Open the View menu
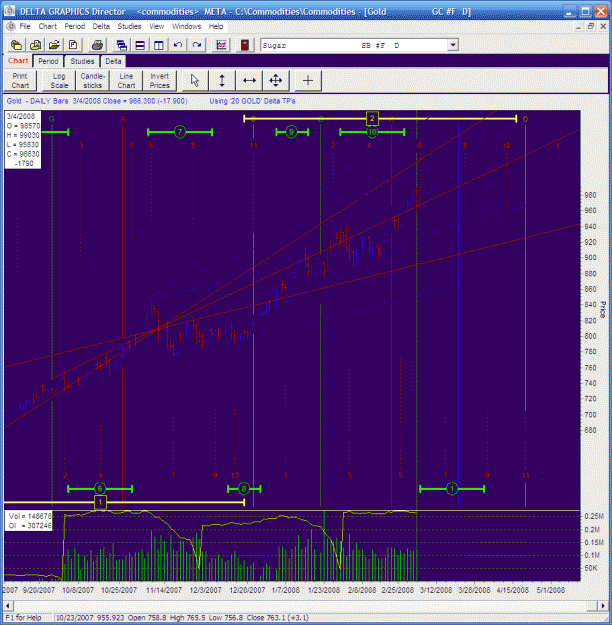This screenshot has width=612, height=625. (x=157, y=26)
